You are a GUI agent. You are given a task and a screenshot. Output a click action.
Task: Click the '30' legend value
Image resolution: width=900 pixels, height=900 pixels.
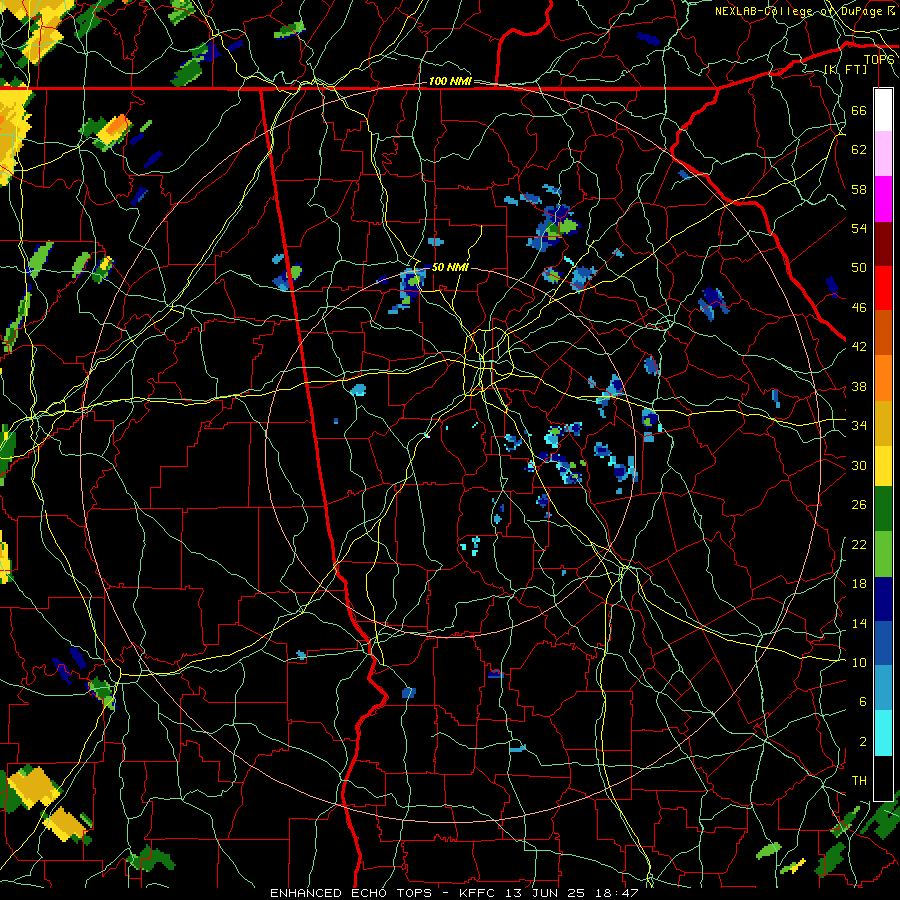[x=859, y=465]
